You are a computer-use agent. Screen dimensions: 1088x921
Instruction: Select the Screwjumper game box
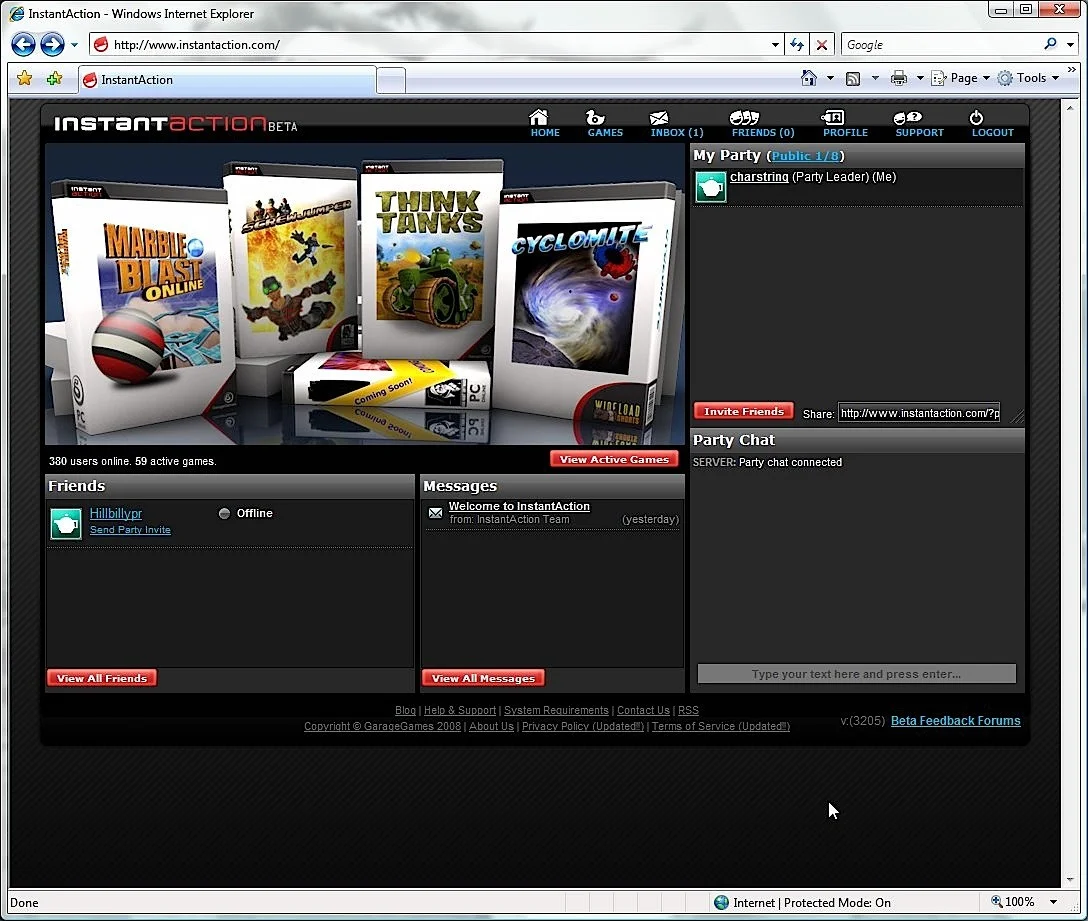[x=291, y=260]
